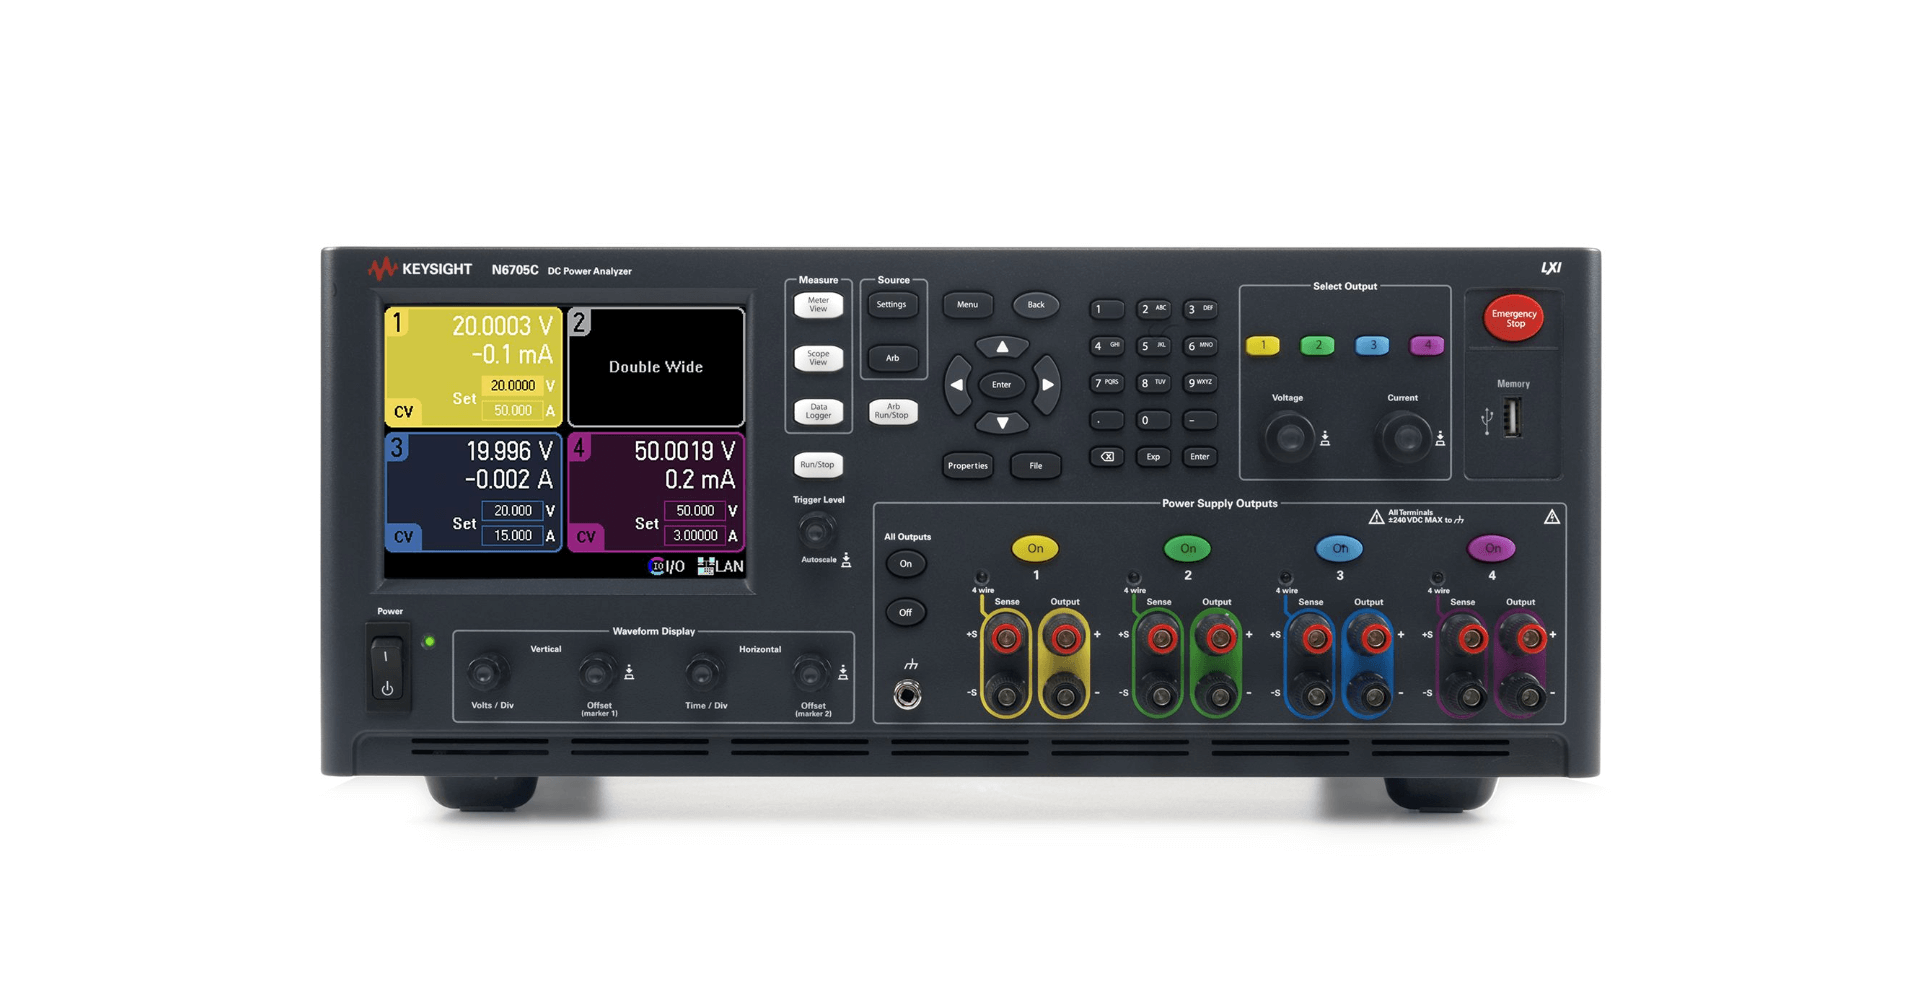
Task: Hit the Back key
Action: coord(1036,305)
